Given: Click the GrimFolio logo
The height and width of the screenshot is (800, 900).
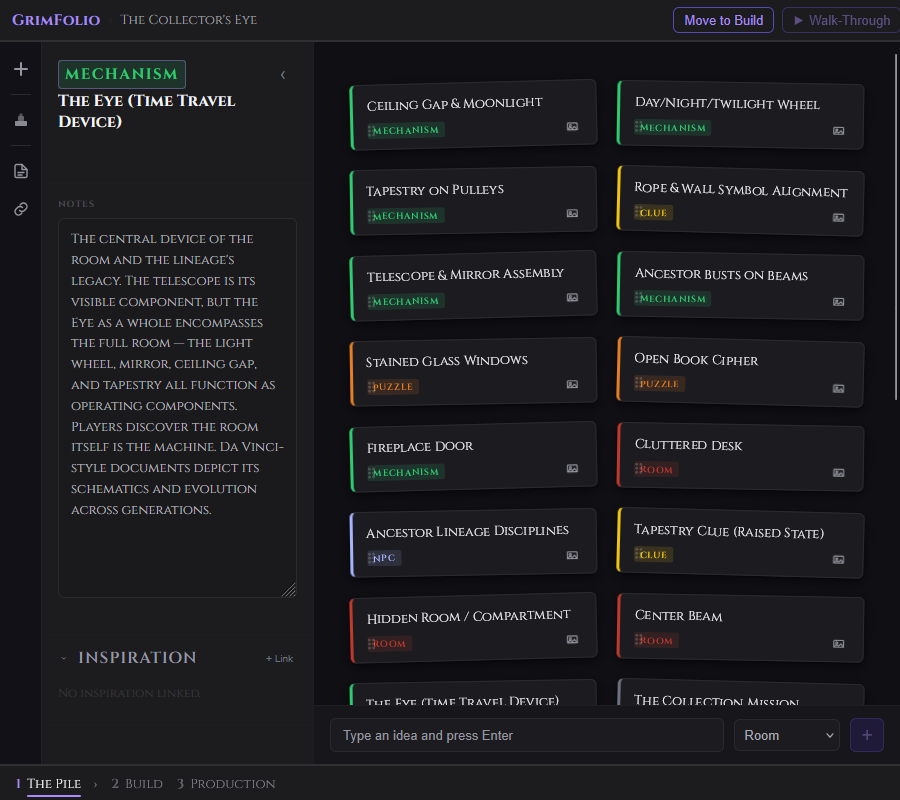Looking at the screenshot, I should (x=56, y=20).
